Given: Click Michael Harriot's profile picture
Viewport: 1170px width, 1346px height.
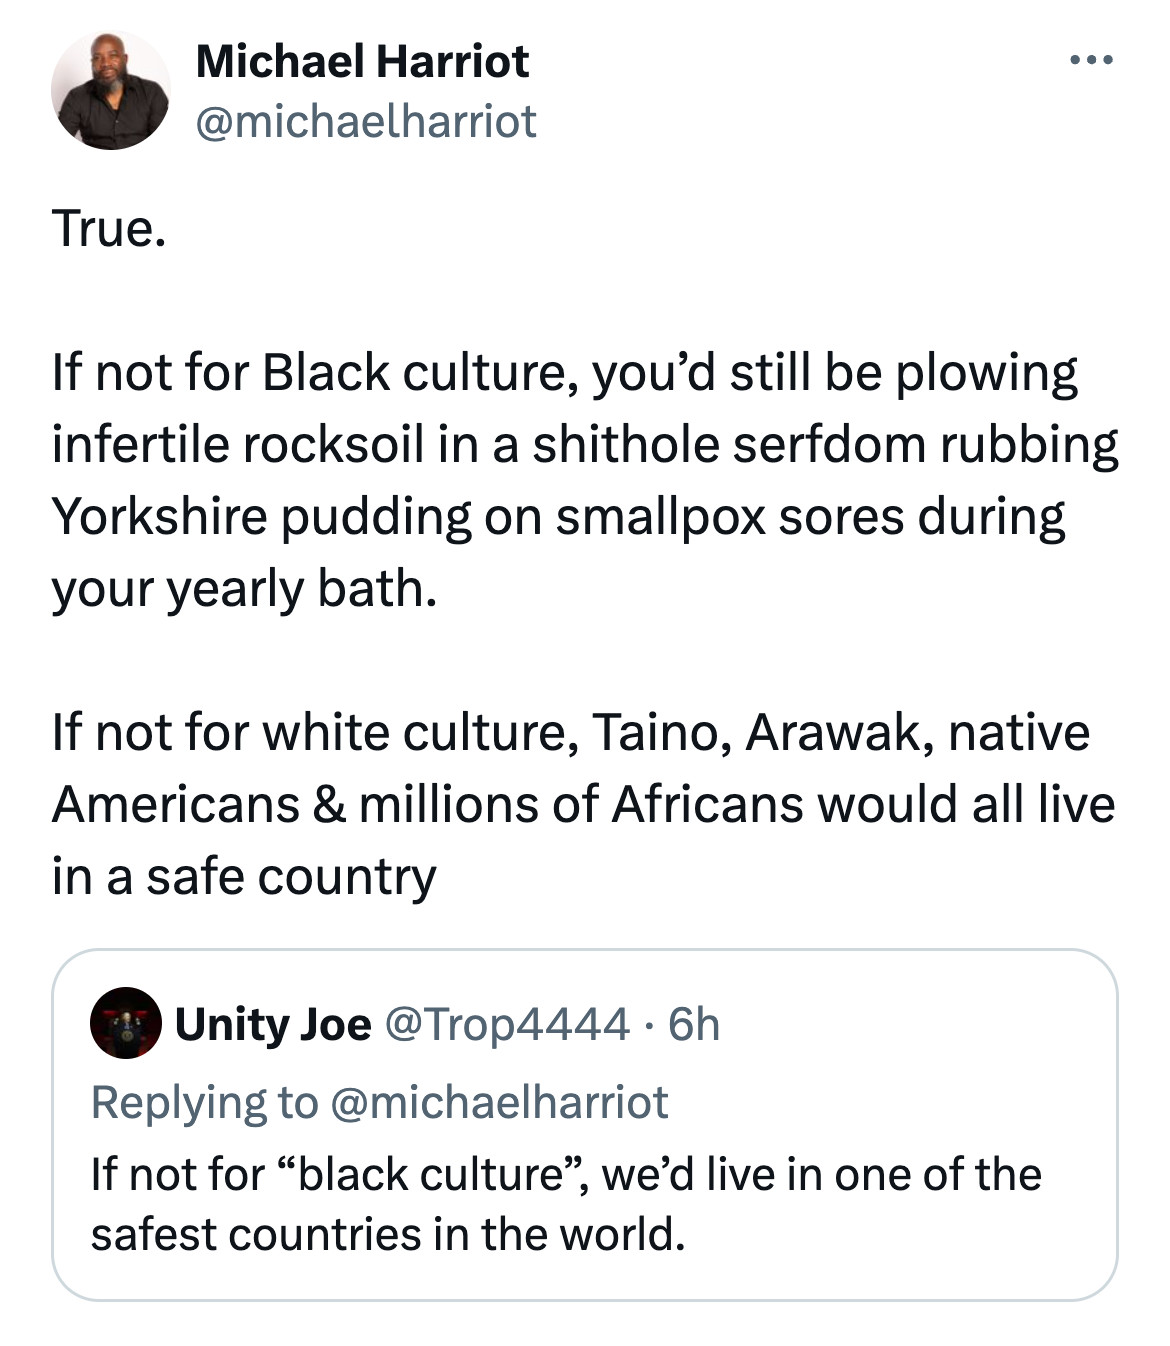Looking at the screenshot, I should pyautogui.click(x=111, y=90).
